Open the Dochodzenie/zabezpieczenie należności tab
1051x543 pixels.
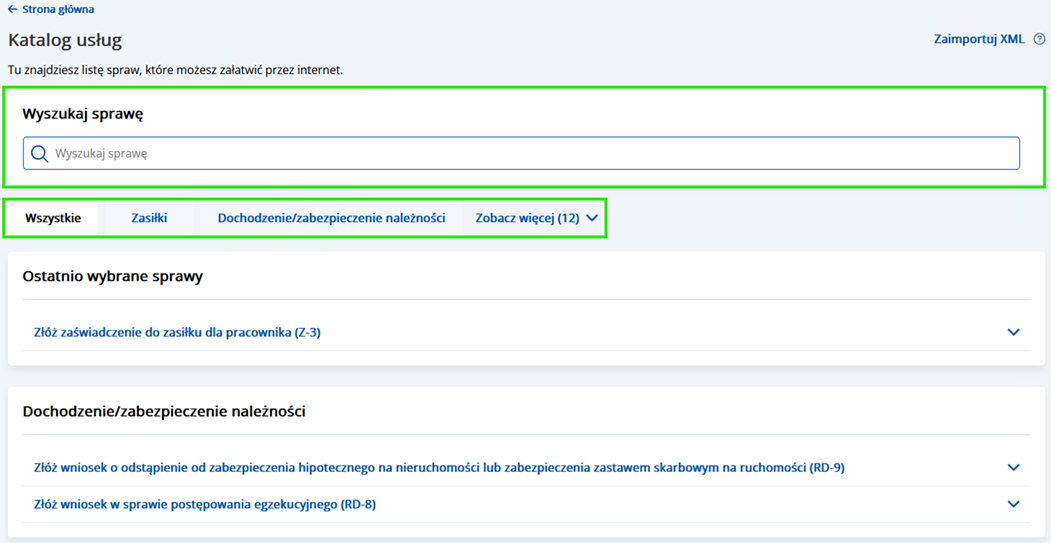tap(331, 218)
